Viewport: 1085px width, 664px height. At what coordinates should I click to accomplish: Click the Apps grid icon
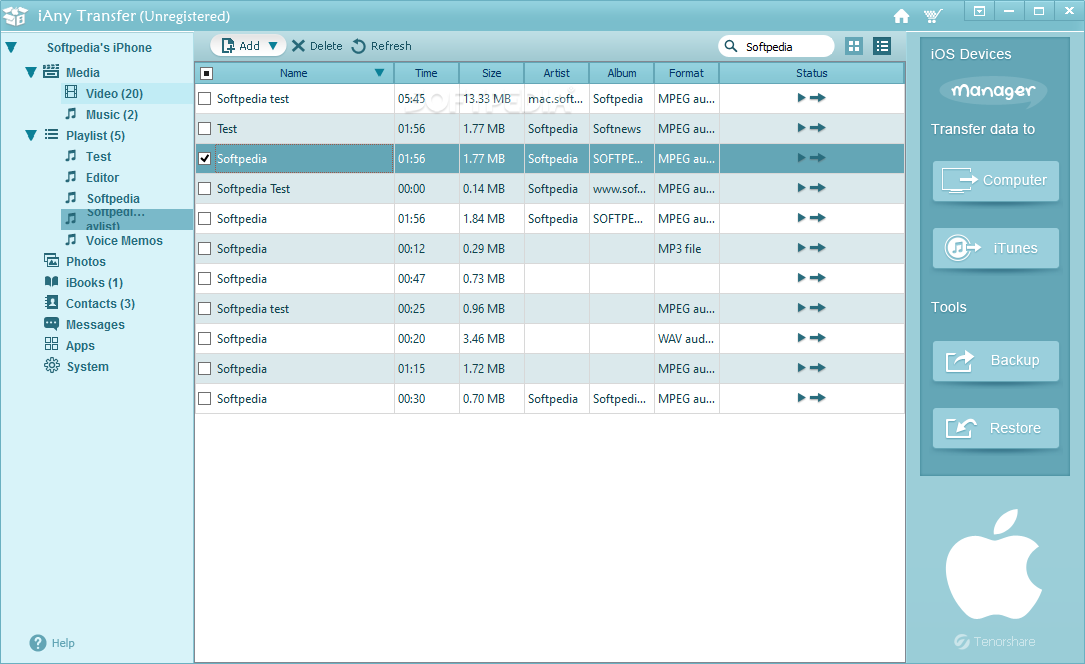pyautogui.click(x=51, y=344)
